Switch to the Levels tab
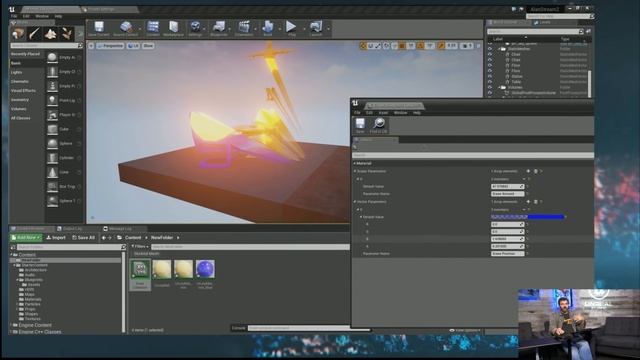Screen dimensions: 640x360 [545, 22]
